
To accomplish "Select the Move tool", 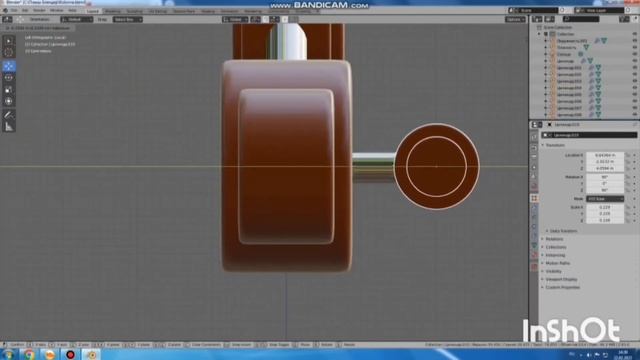I will pyautogui.click(x=9, y=66).
